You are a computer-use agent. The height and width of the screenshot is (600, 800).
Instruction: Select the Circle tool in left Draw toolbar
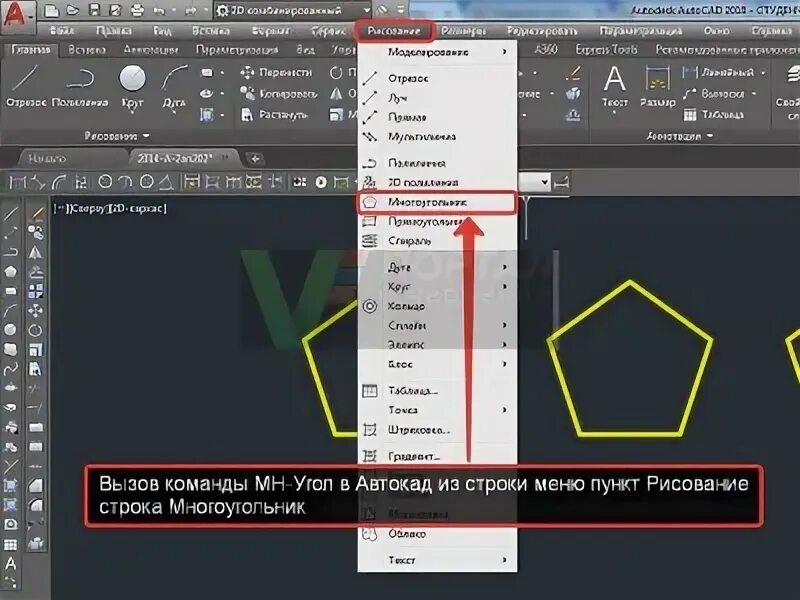[x=11, y=330]
